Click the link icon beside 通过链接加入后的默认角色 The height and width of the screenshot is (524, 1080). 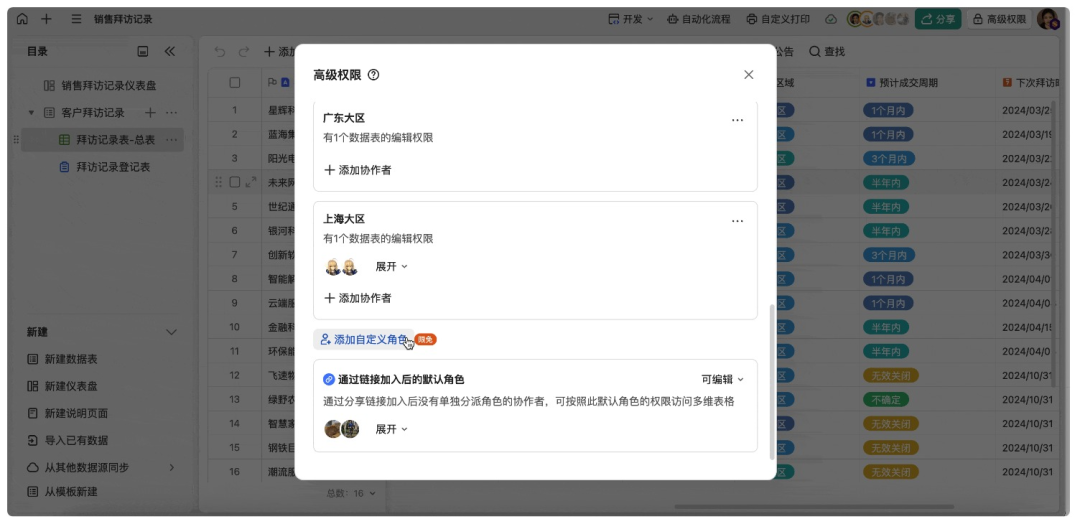pos(329,379)
